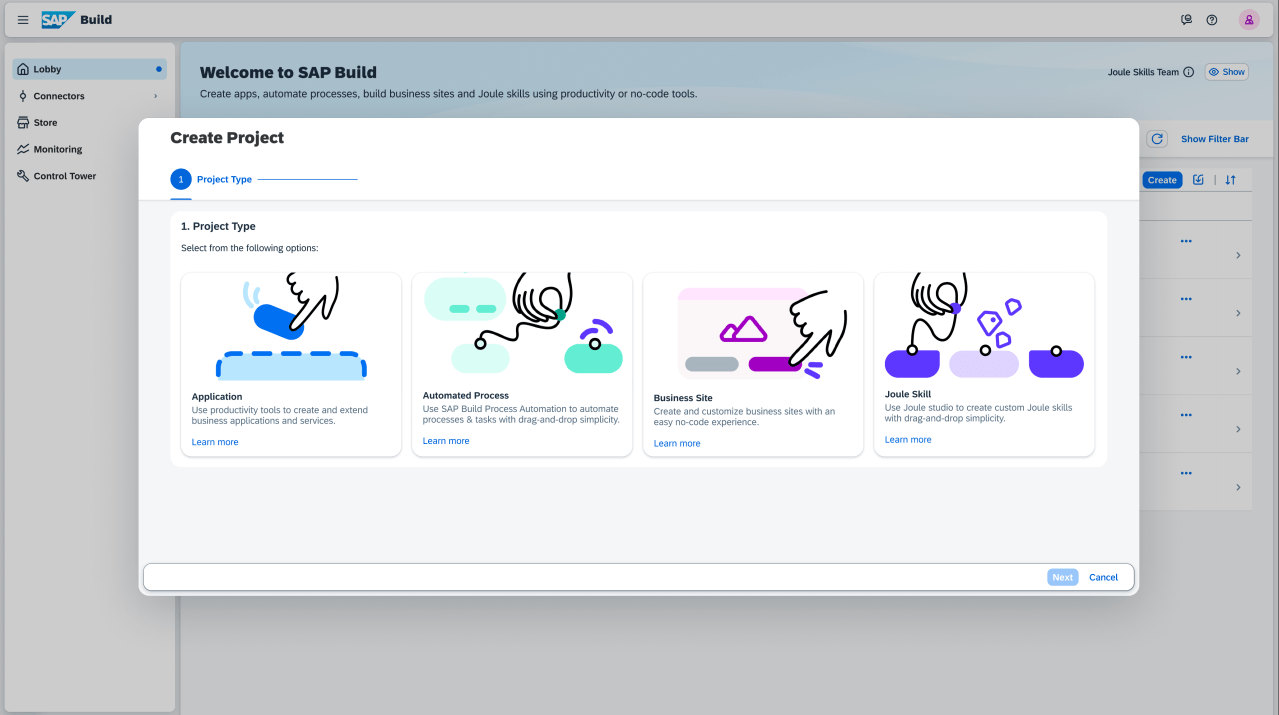
Task: Select the Application project card
Action: [291, 365]
